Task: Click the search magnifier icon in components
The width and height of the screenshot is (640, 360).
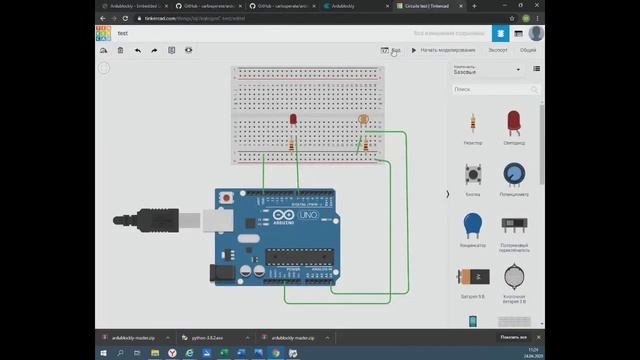Action: [534, 89]
